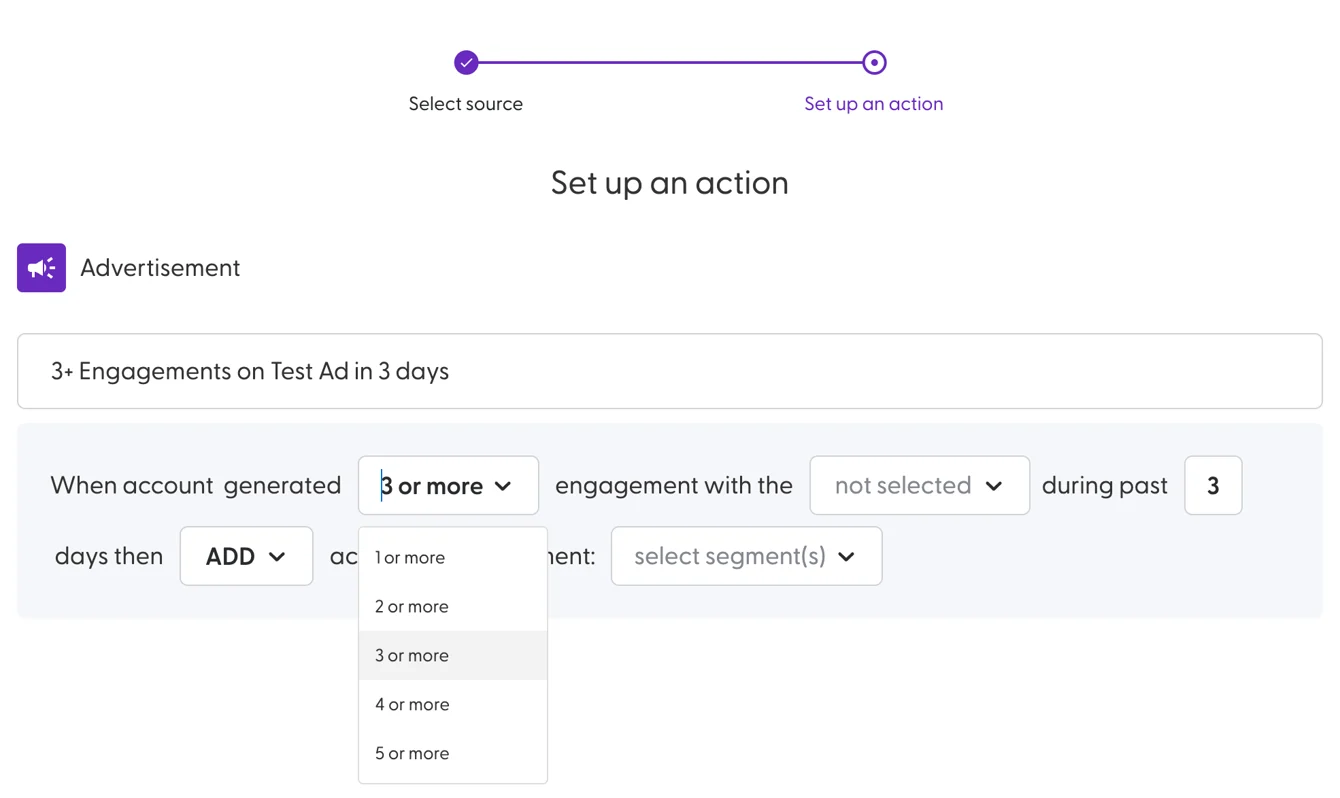Click the 'engagement with the' text
The width and height of the screenshot is (1340, 798).
(674, 485)
